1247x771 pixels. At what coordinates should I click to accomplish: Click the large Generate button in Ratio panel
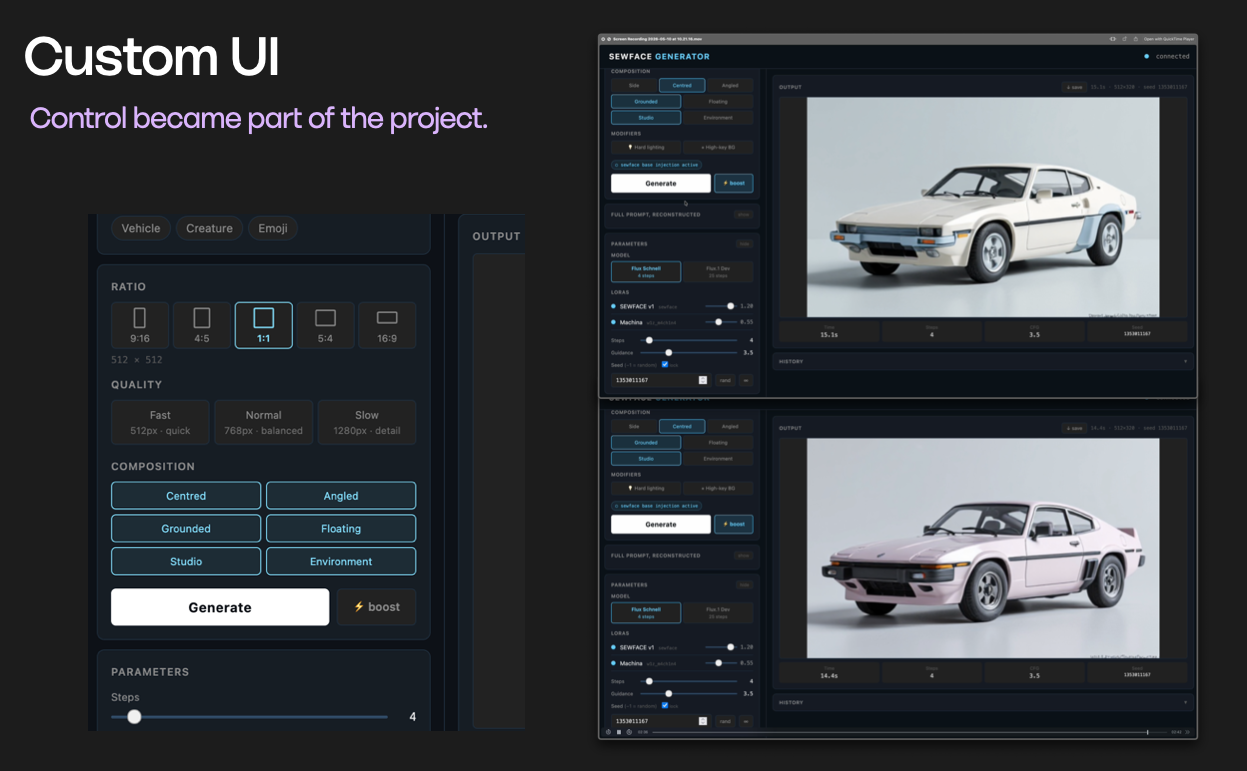point(220,607)
